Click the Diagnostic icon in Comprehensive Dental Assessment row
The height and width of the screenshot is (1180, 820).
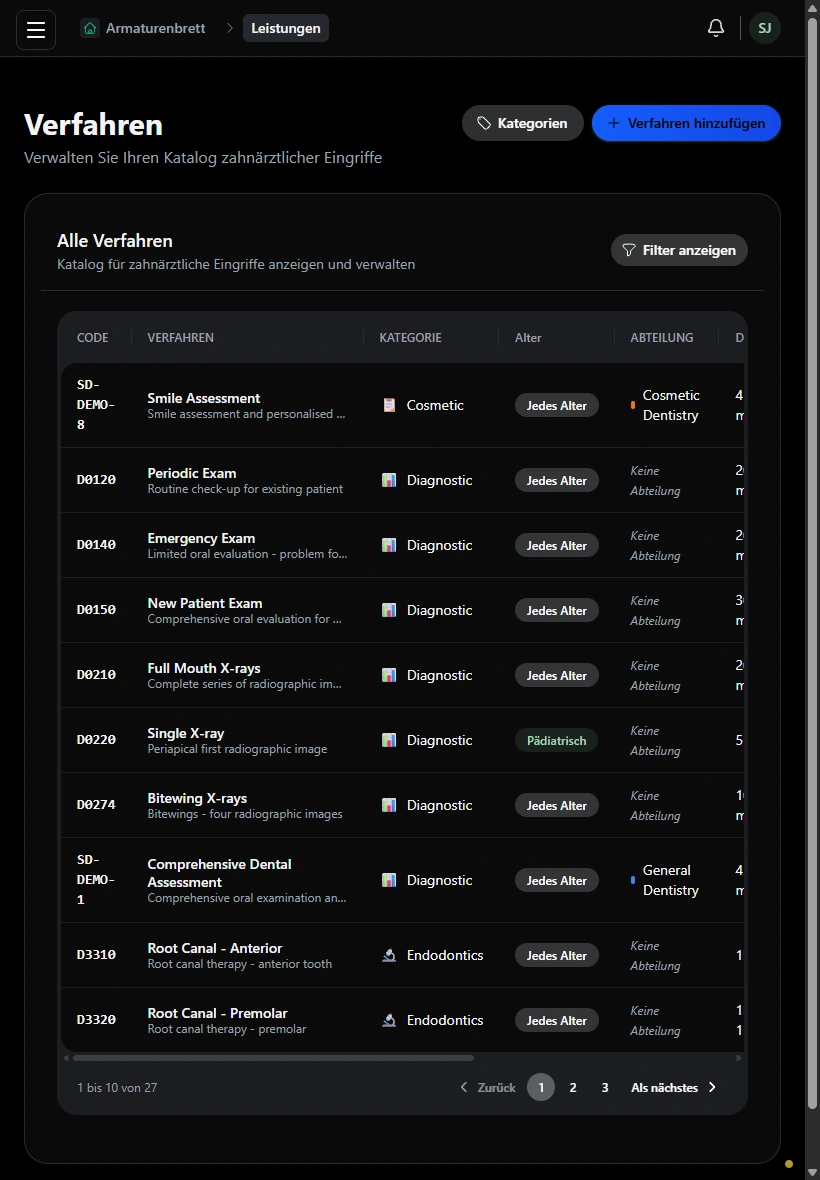389,880
